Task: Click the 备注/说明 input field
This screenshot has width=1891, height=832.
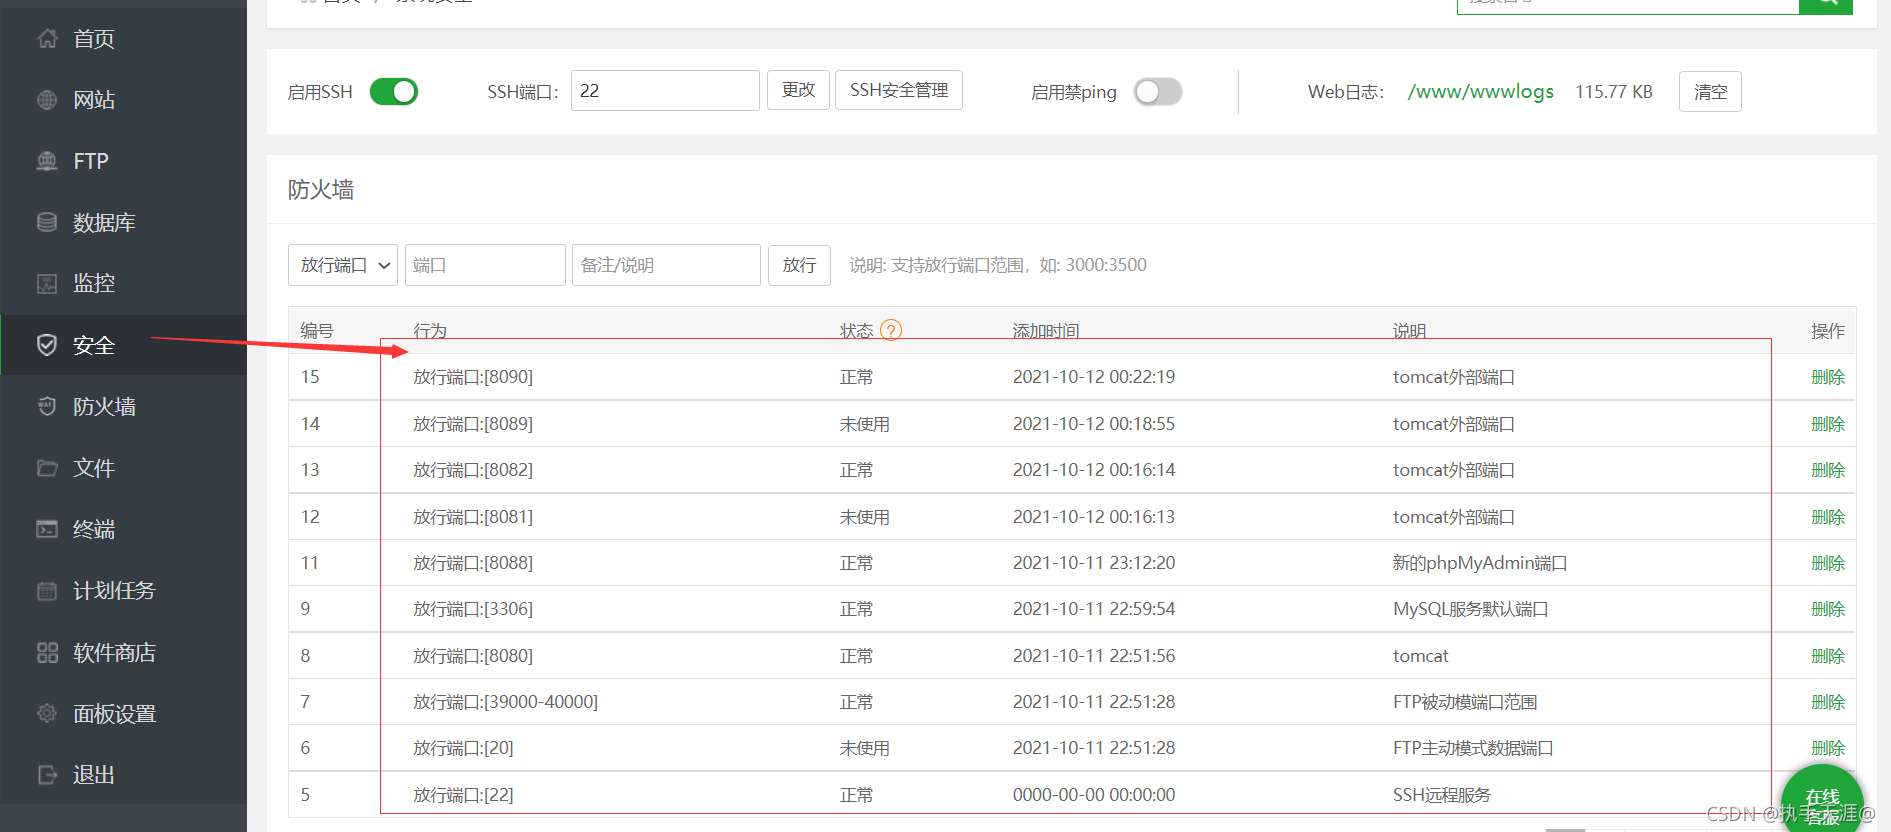Action: [x=666, y=265]
